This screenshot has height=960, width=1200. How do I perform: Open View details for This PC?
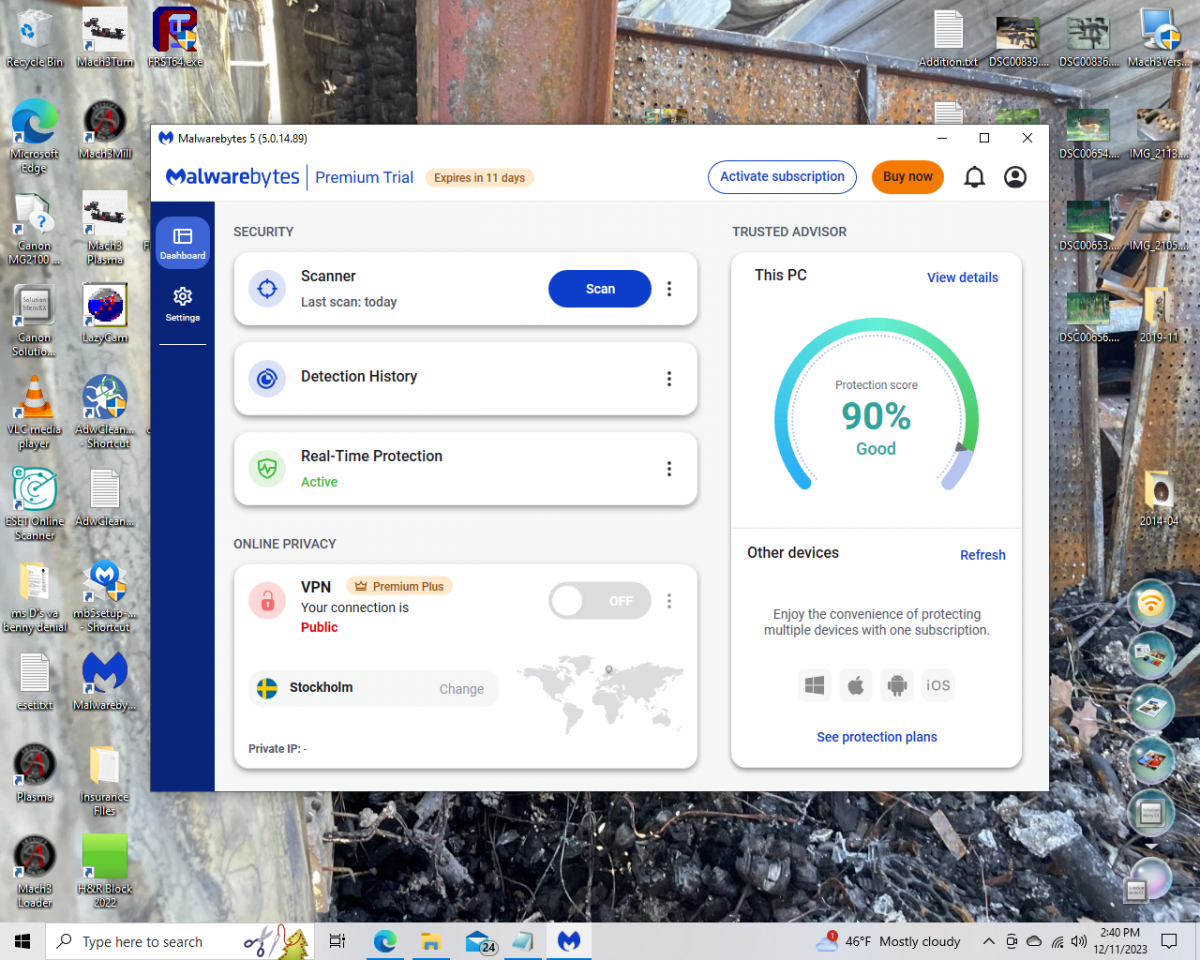pyautogui.click(x=962, y=278)
